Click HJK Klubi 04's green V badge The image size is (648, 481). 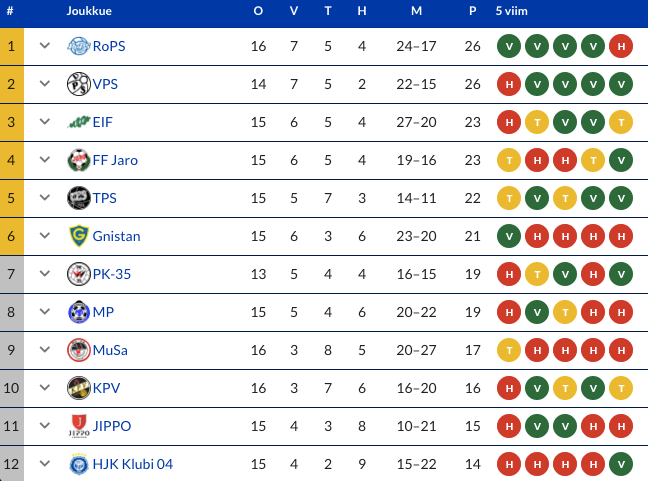[x=621, y=464]
